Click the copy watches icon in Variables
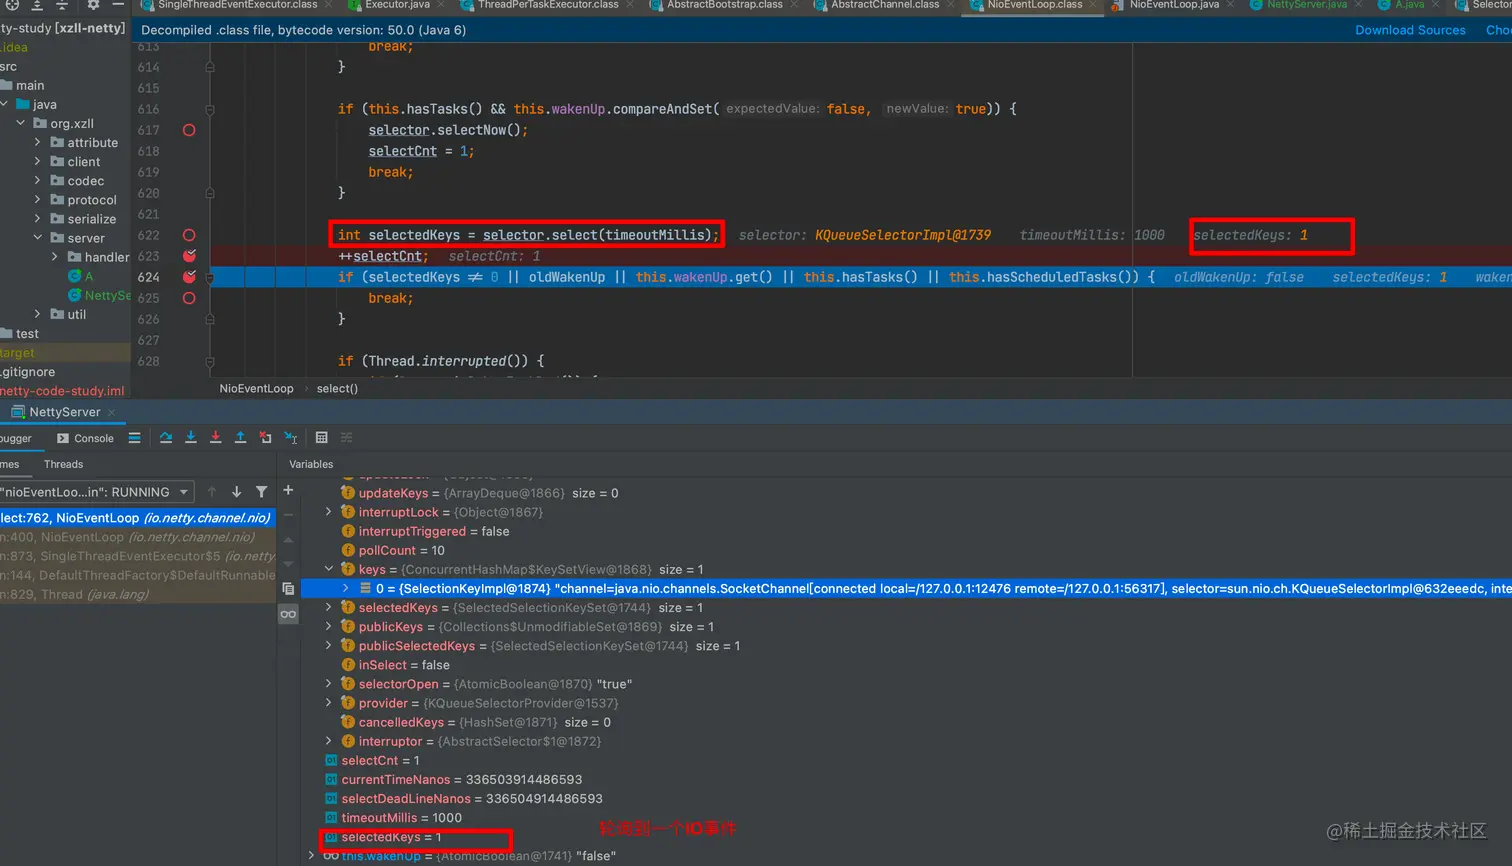Viewport: 1512px width, 866px height. tap(288, 589)
